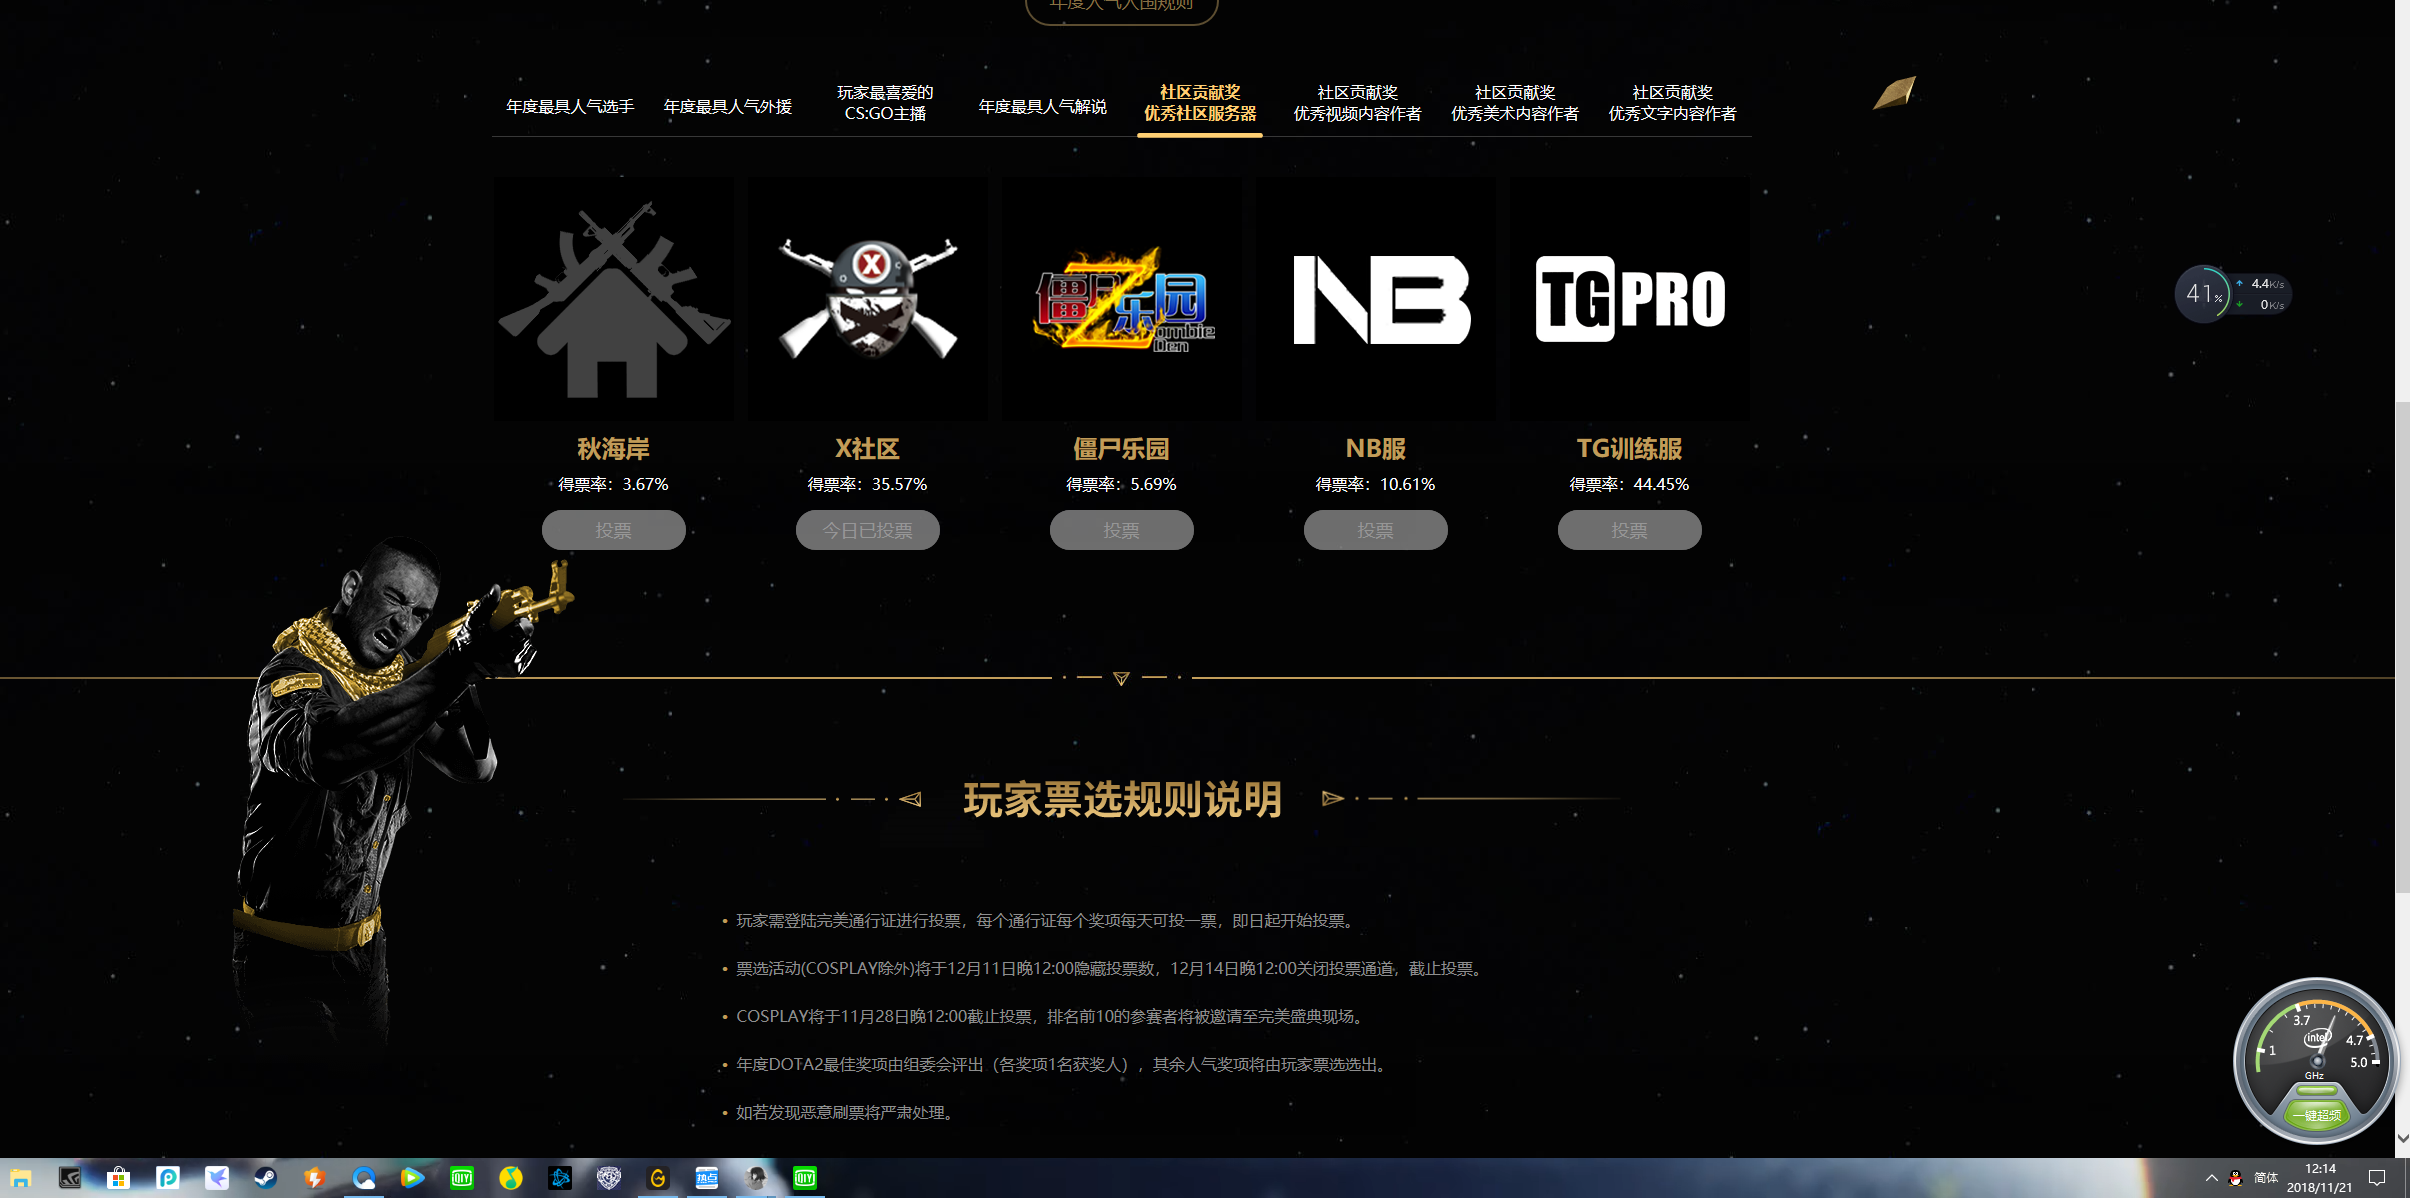The height and width of the screenshot is (1198, 2410).
Task: Click the 简体 input language indicator
Action: pos(2267,1179)
